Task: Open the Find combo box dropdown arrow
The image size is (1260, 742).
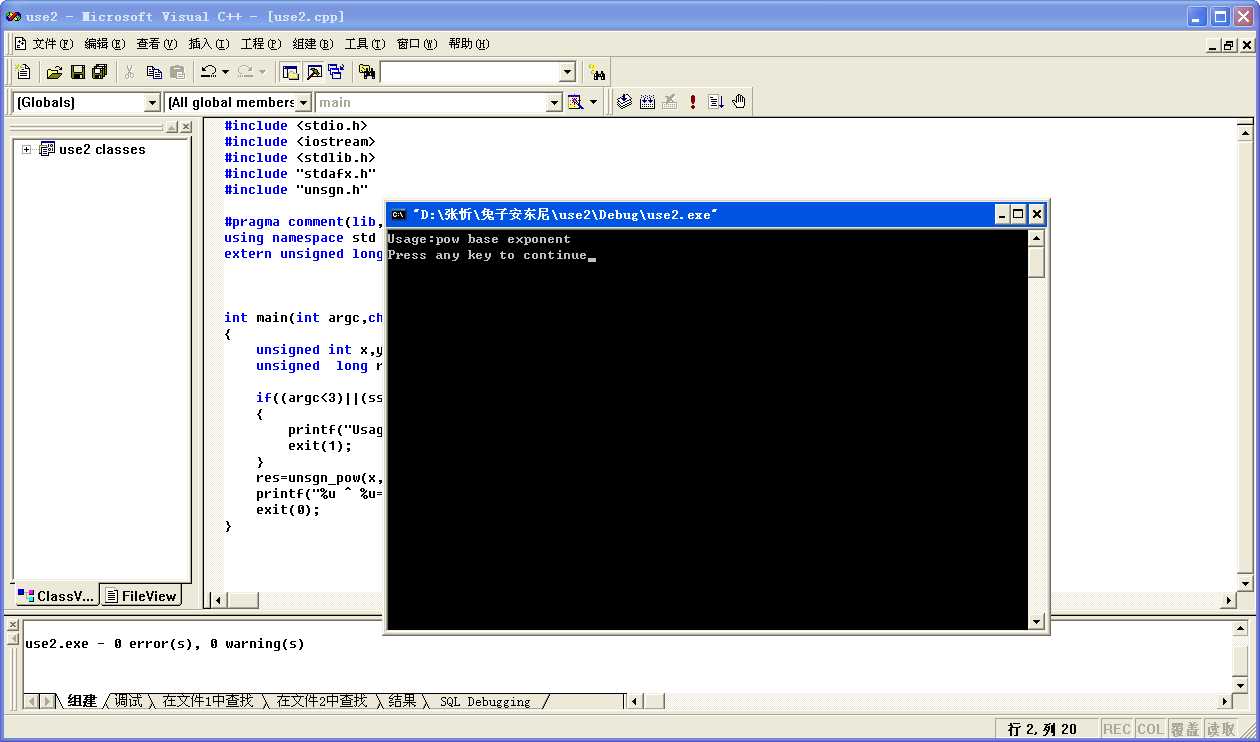Action: pos(567,72)
